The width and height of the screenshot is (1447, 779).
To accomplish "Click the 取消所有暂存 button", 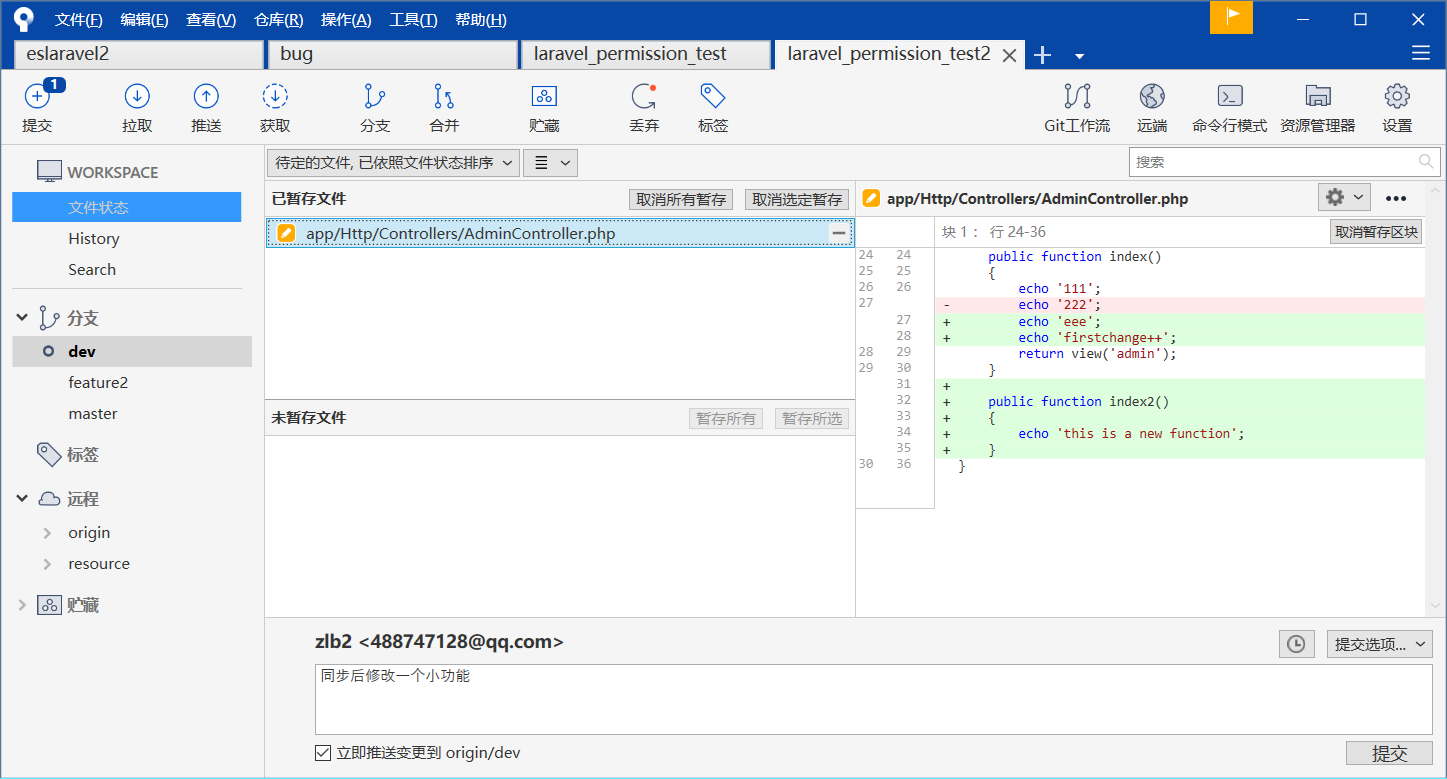I will pyautogui.click(x=682, y=199).
